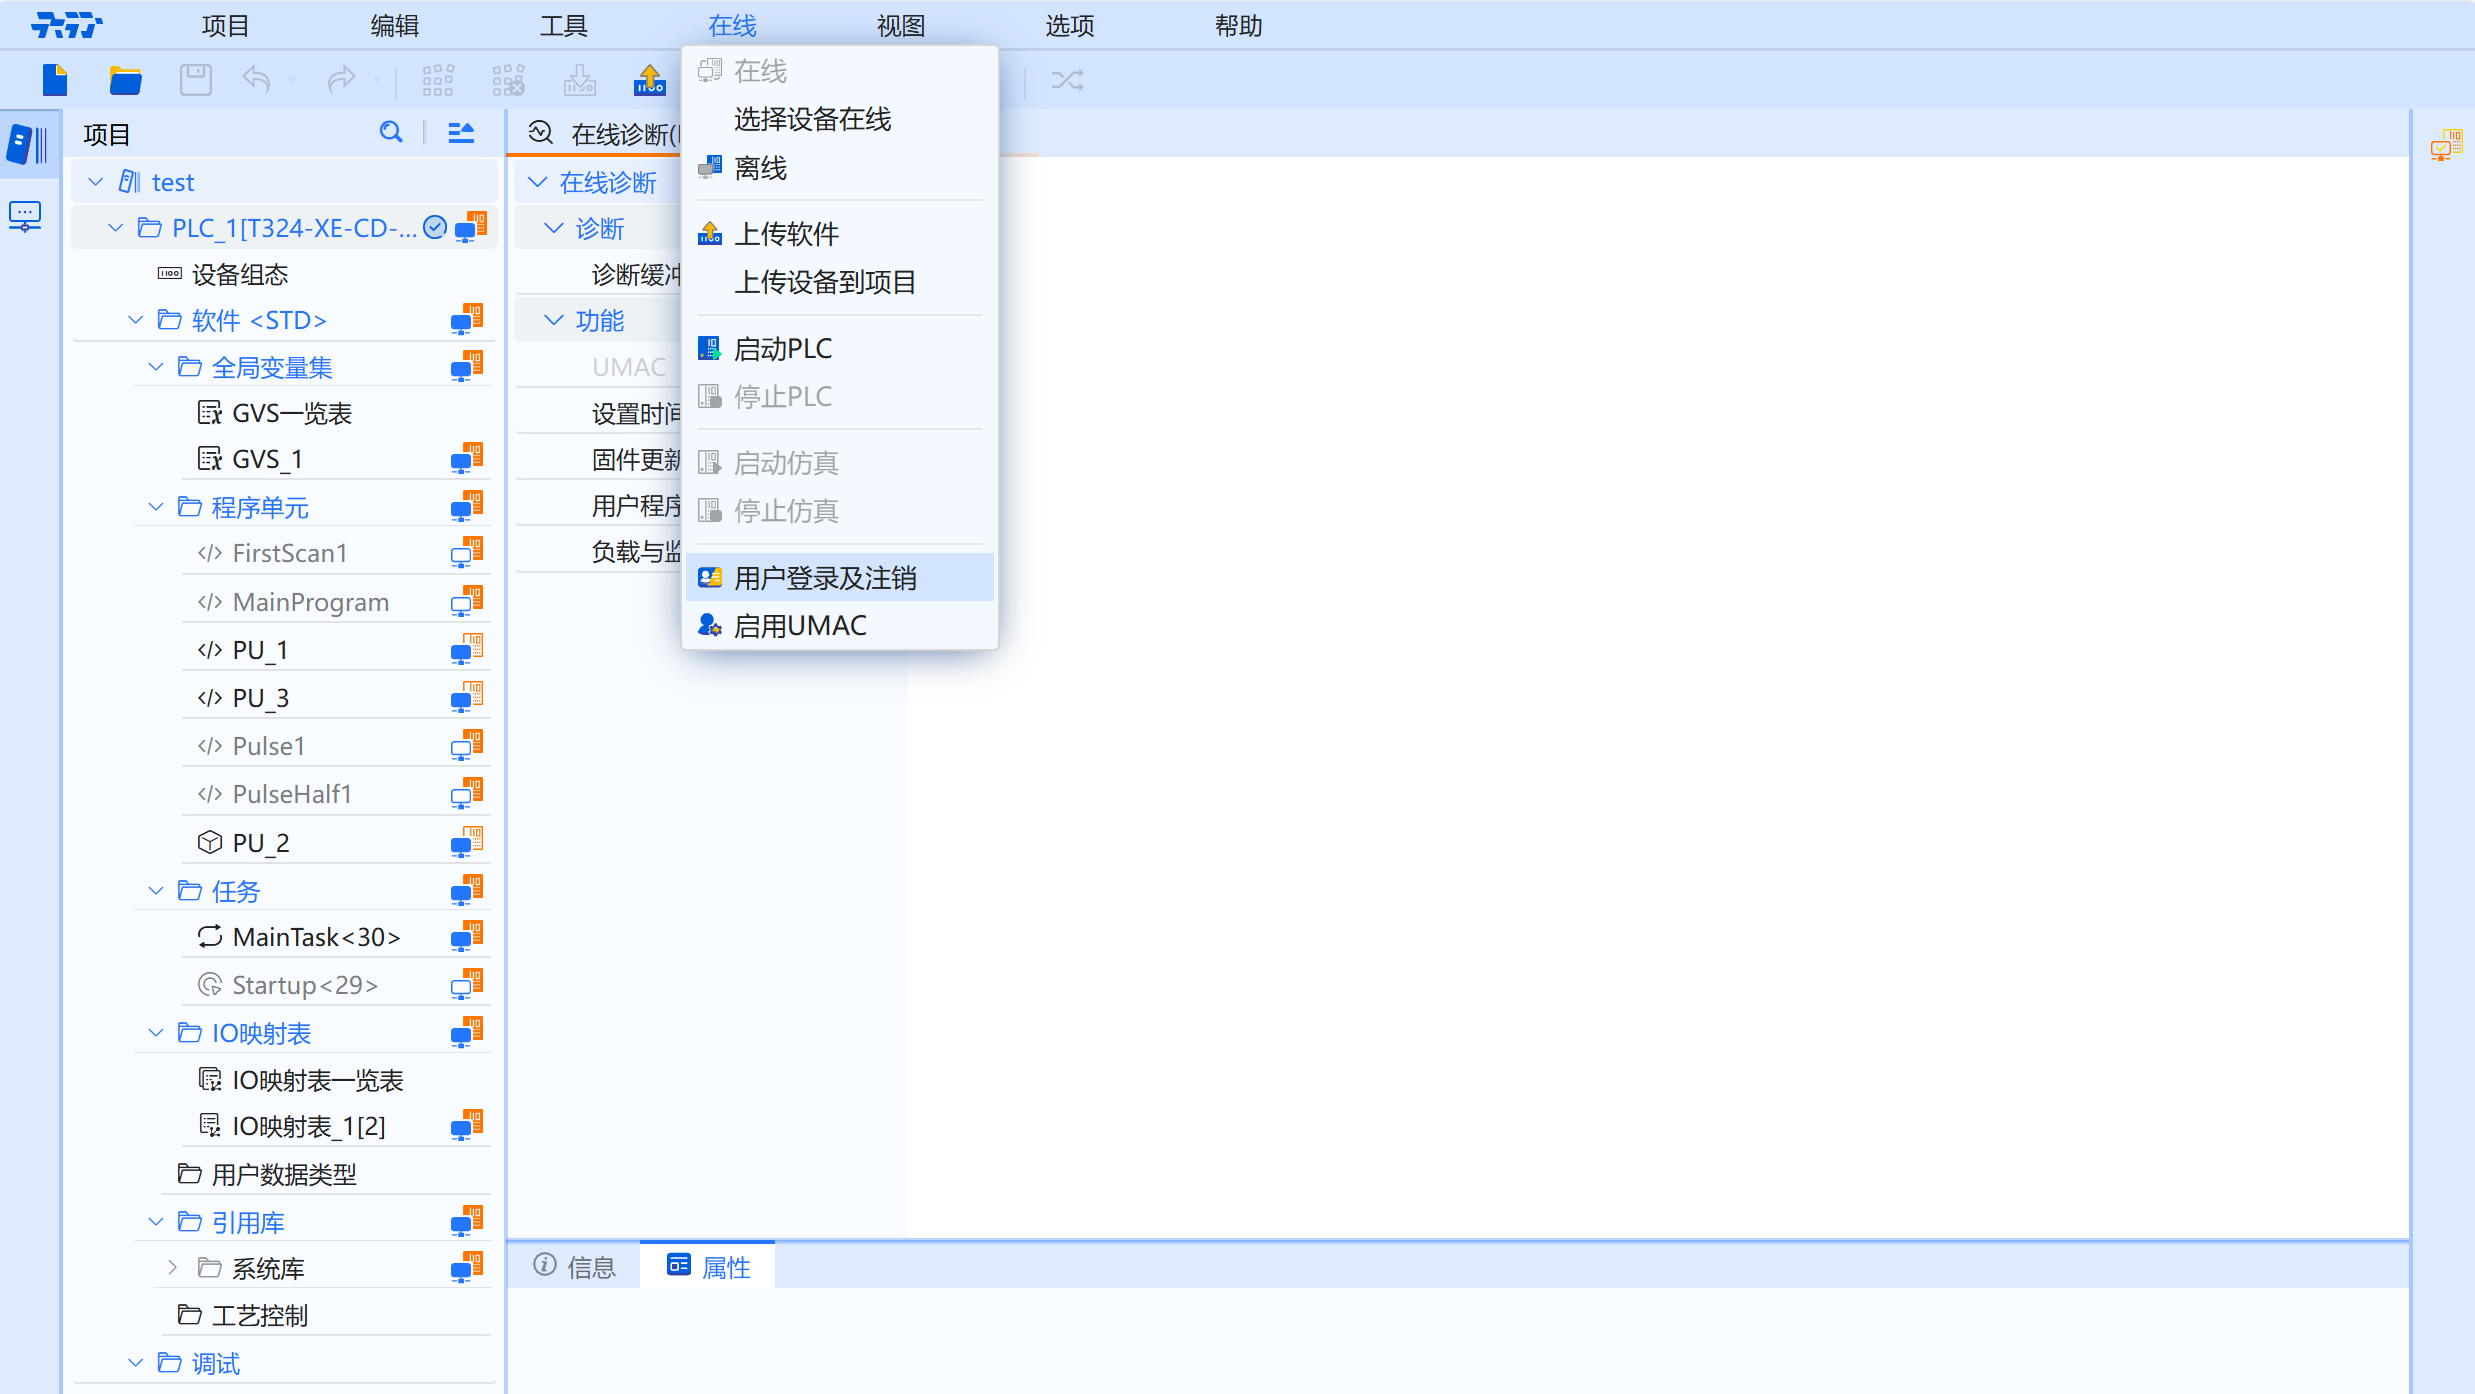Click the search icon in project panel
The width and height of the screenshot is (2475, 1394).
coord(391,132)
